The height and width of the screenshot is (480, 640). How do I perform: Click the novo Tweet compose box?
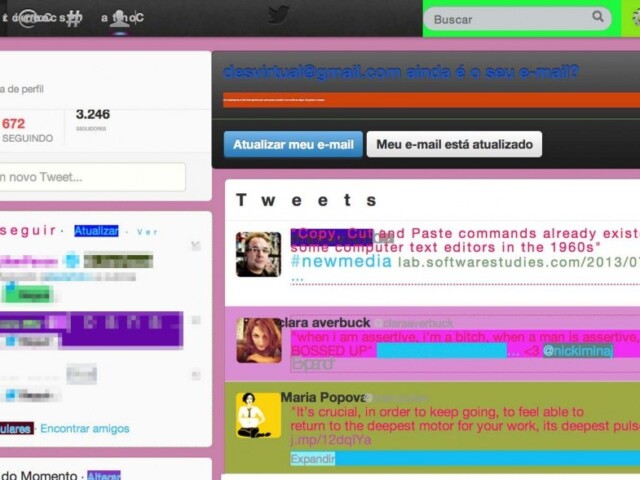(x=92, y=177)
